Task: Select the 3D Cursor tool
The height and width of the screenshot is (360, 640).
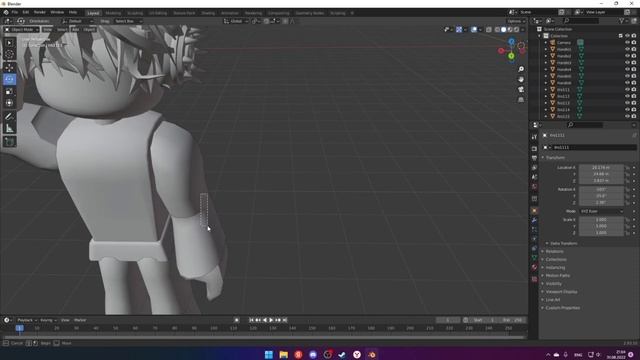Action: pos(9,55)
